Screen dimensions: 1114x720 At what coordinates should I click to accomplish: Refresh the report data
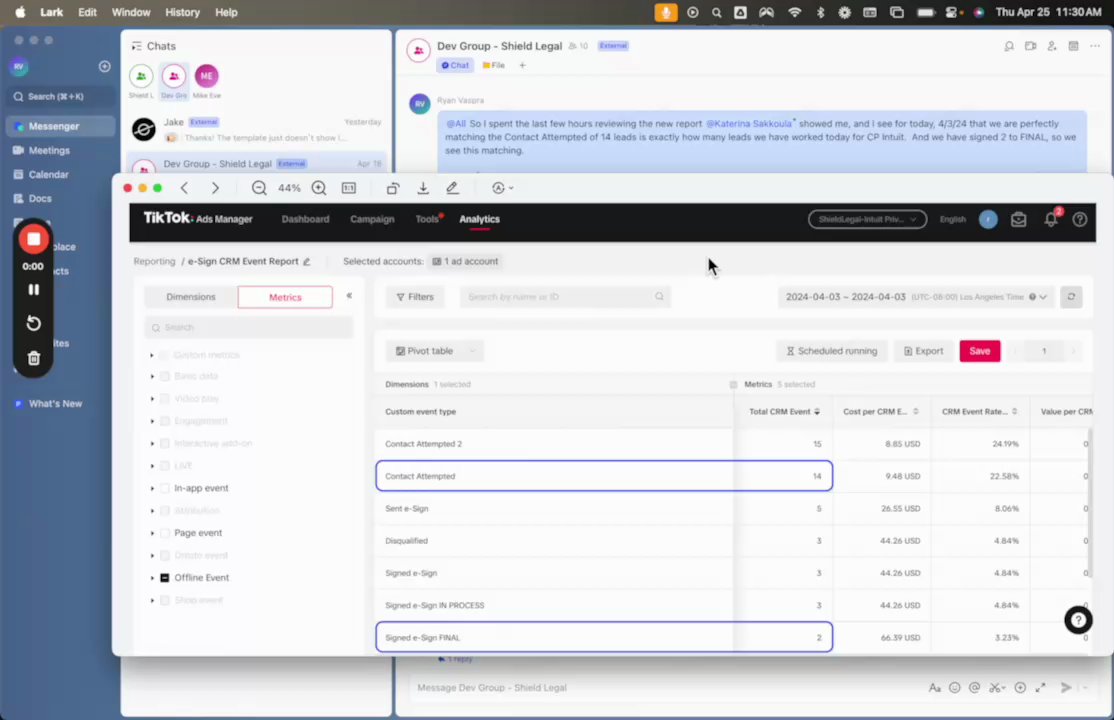(x=1071, y=296)
